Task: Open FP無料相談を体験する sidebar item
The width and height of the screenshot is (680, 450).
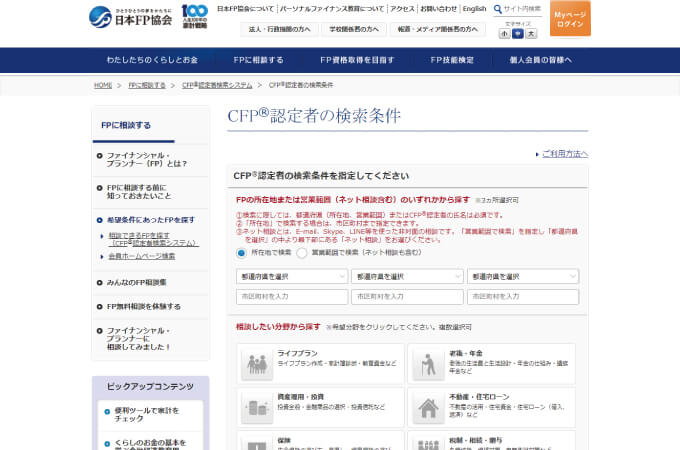Action: tap(144, 307)
